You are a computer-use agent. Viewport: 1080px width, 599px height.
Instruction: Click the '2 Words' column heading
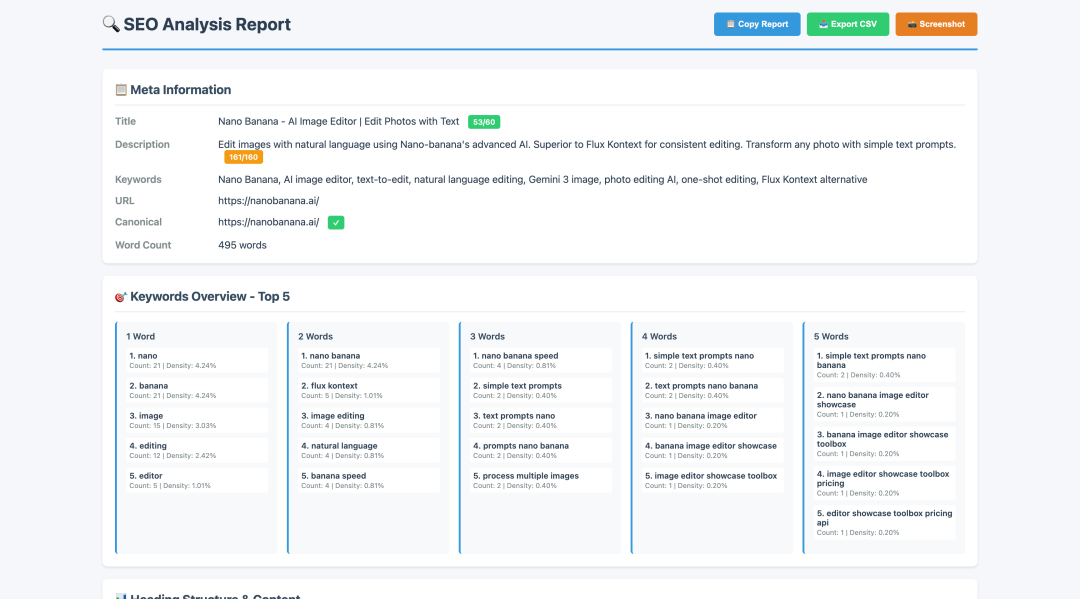315,337
